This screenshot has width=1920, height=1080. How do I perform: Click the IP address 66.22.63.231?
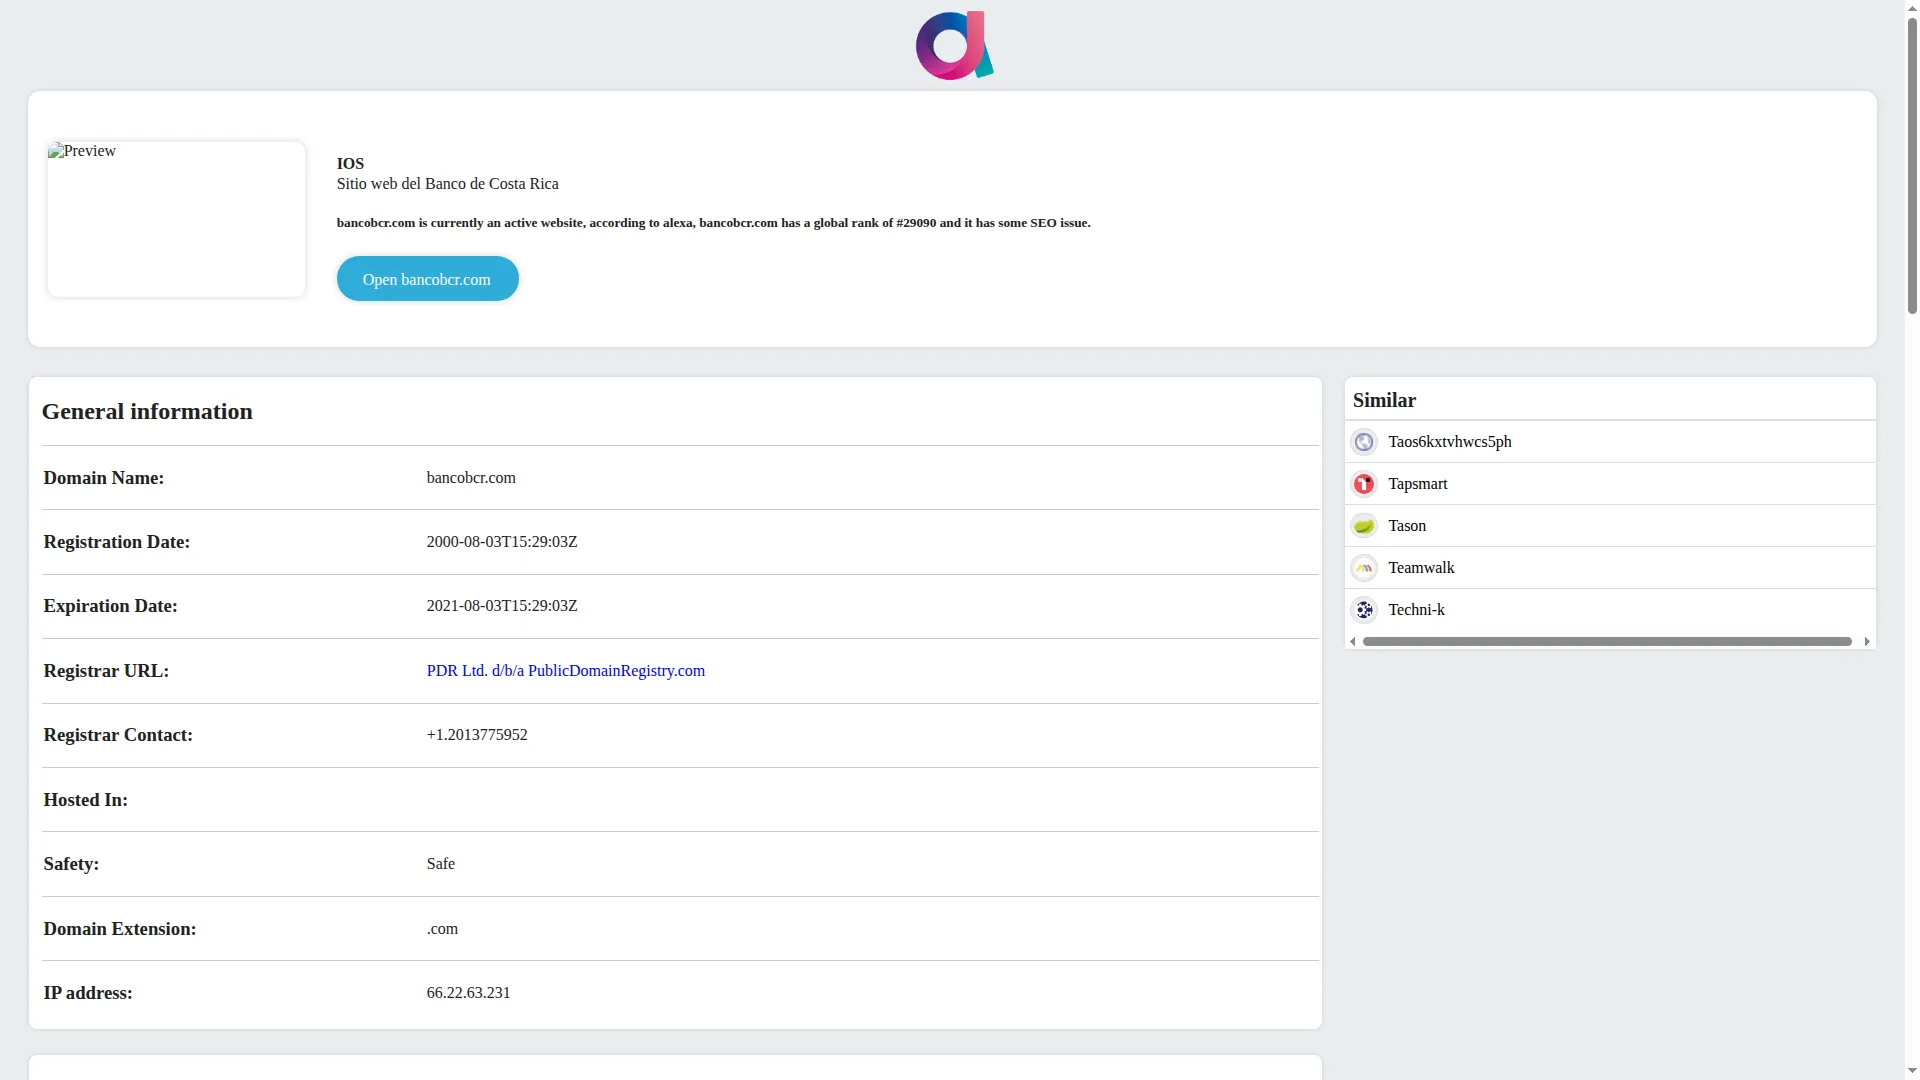click(468, 993)
